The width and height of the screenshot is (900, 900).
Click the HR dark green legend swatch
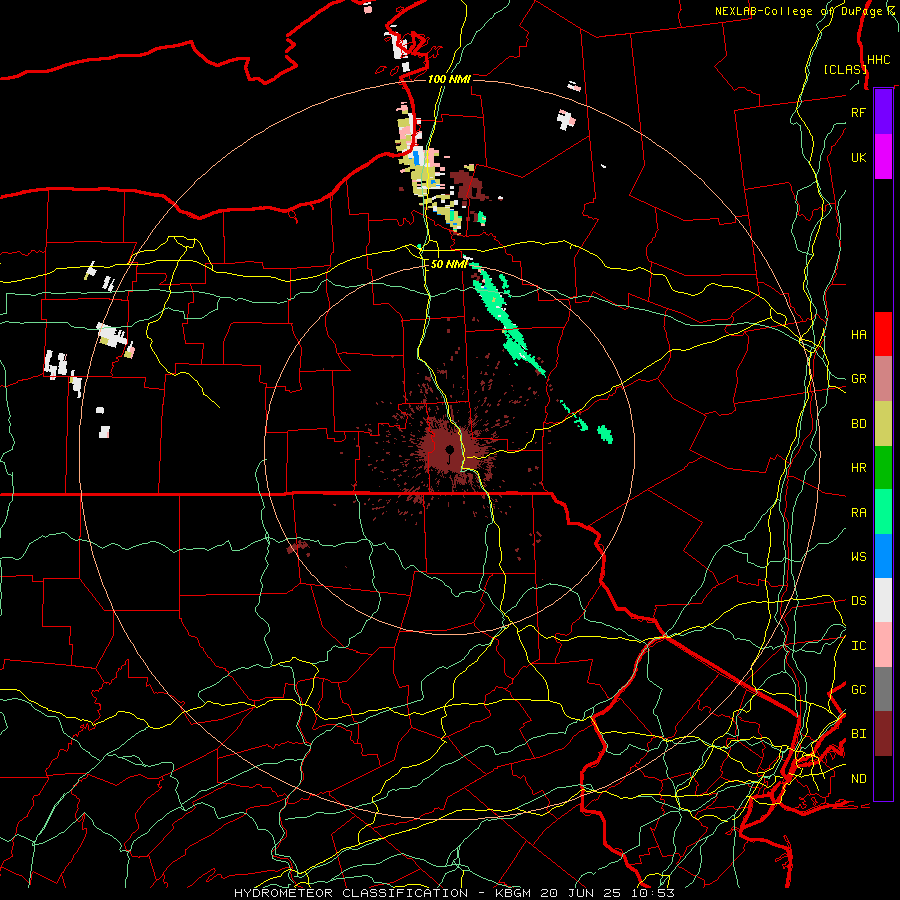click(x=883, y=468)
